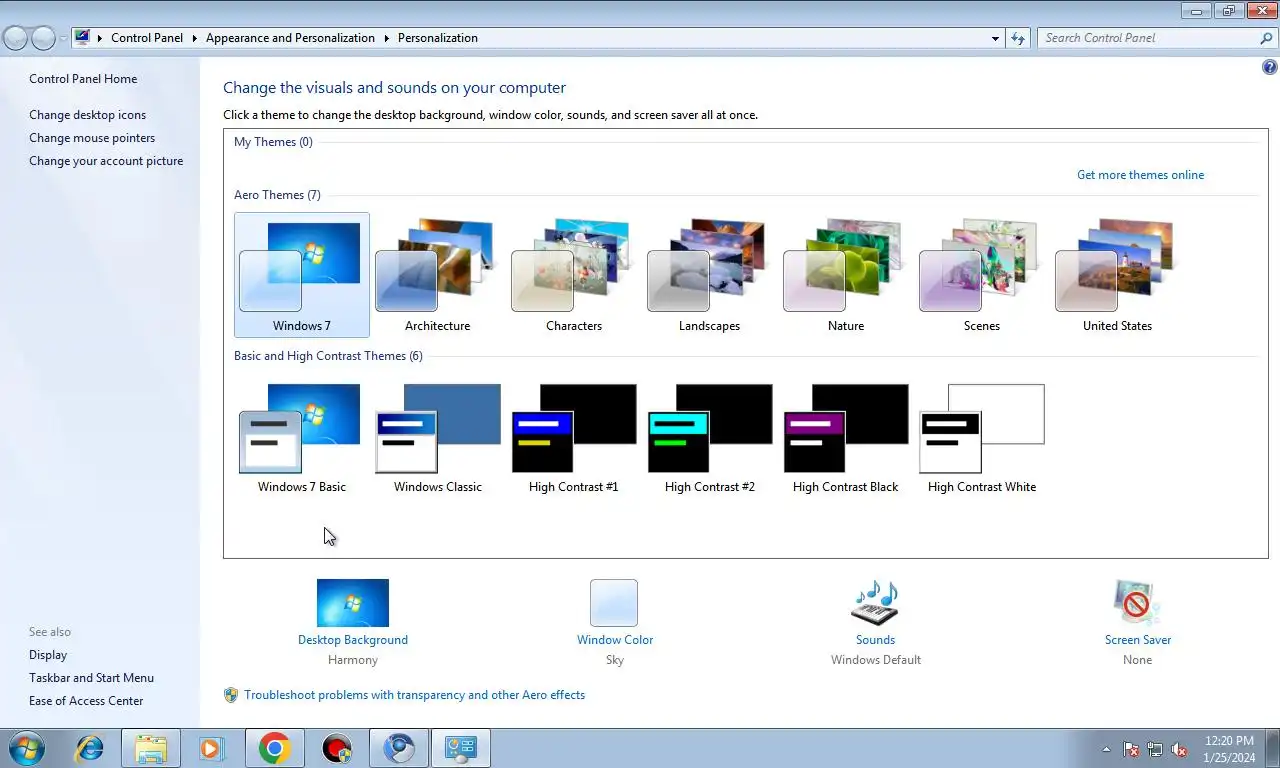Open Change mouse pointers

point(92,138)
